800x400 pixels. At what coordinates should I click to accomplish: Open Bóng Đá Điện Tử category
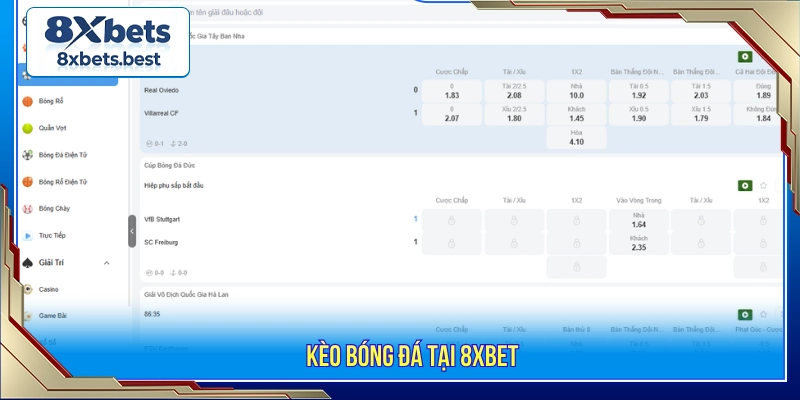(63, 155)
